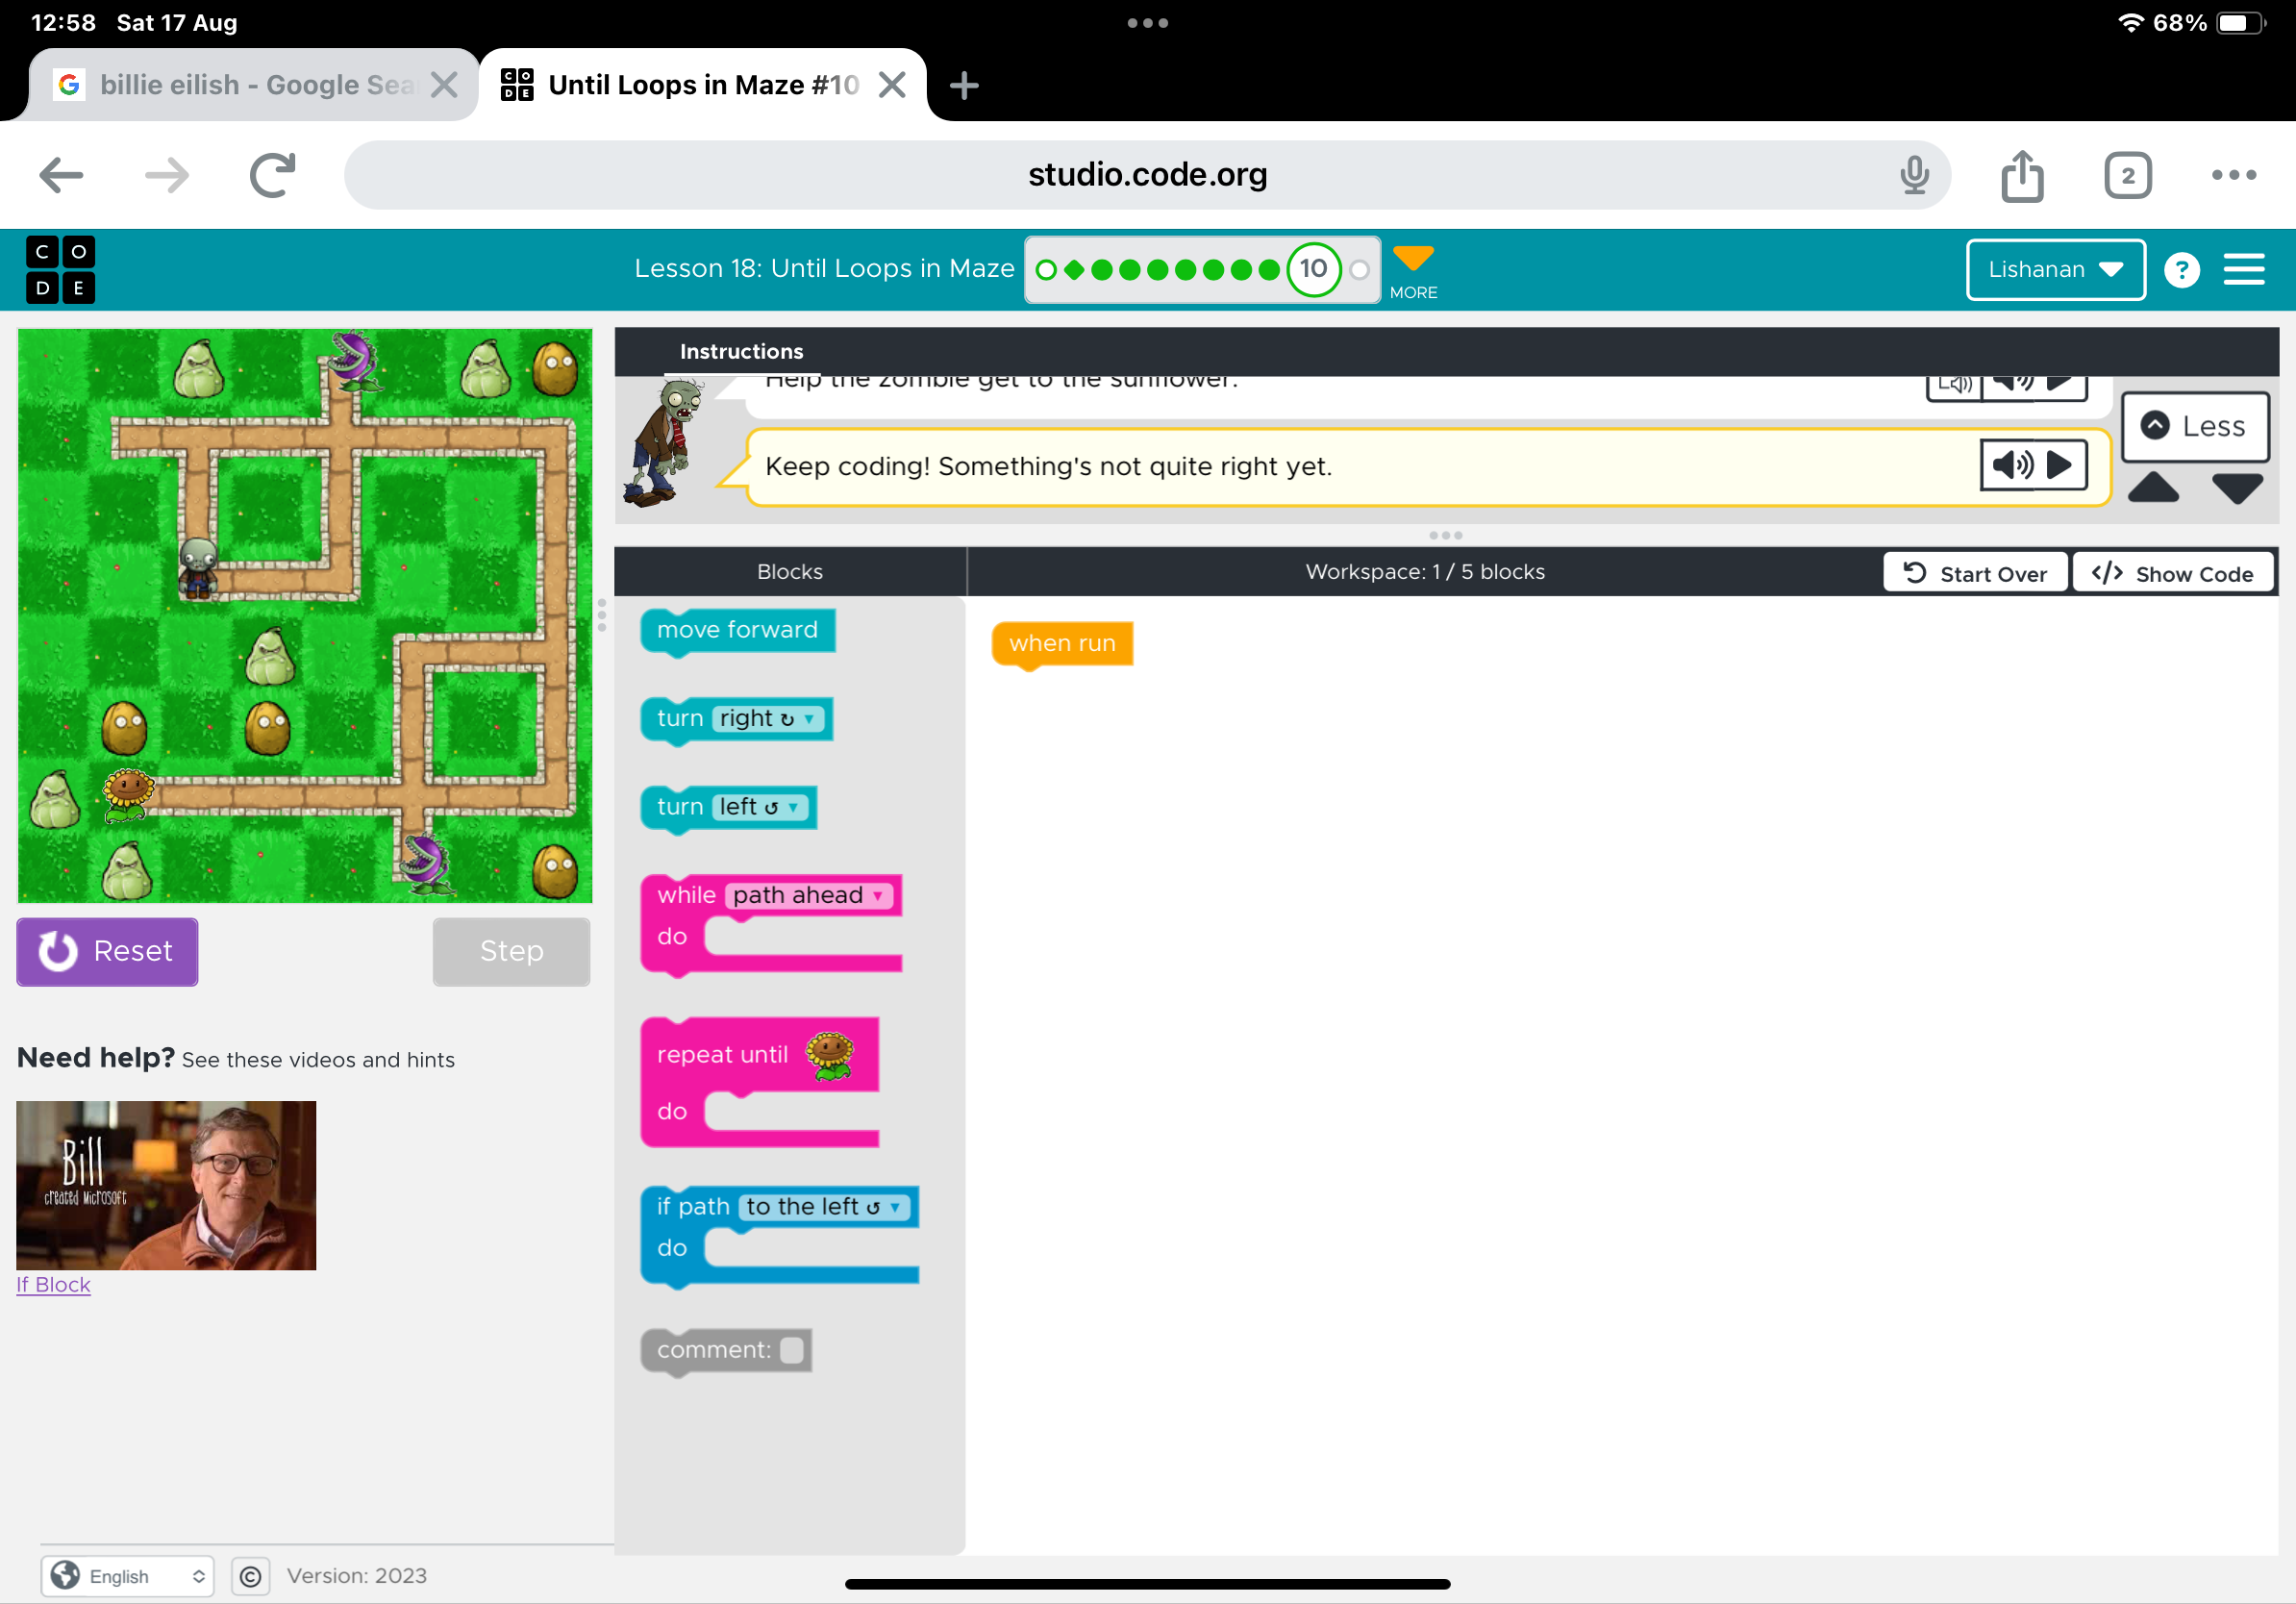Switch to billie eilish Google Search tab
Viewport: 2296px width, 1604px height.
pyautogui.click(x=240, y=85)
